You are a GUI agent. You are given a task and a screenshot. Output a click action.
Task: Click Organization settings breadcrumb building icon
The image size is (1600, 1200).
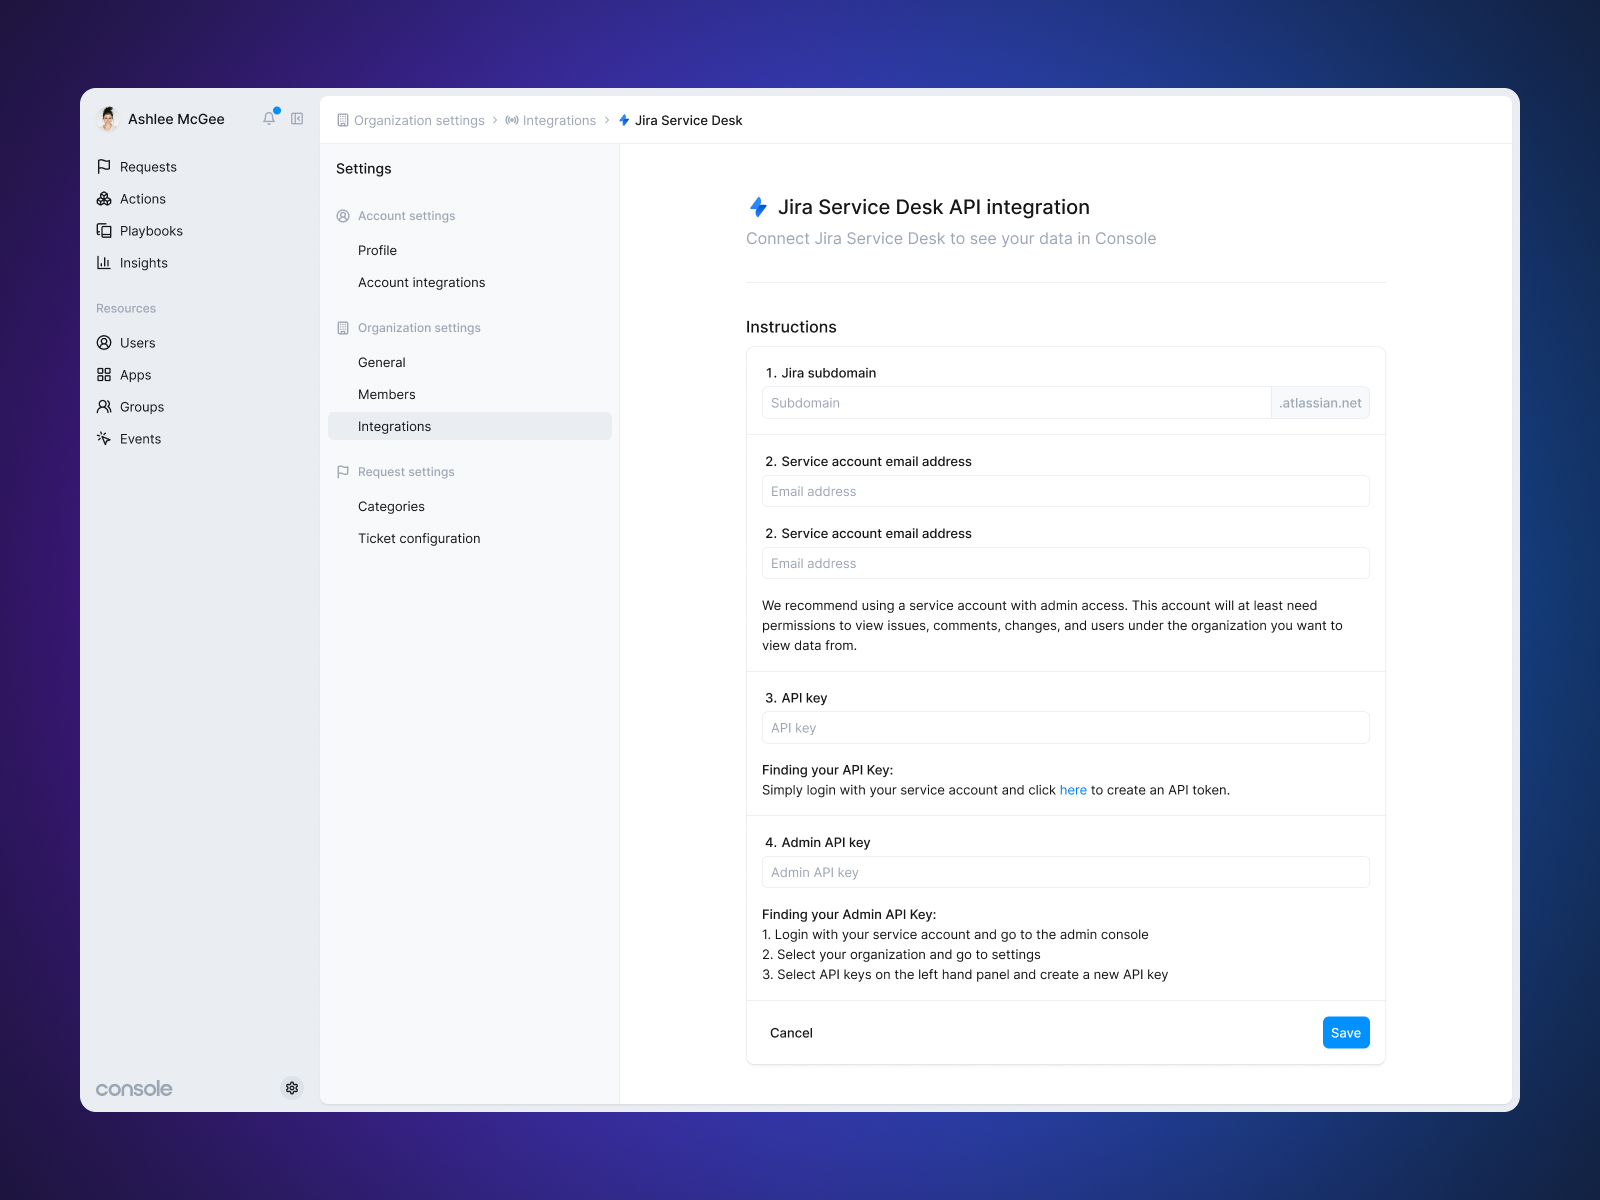click(343, 120)
